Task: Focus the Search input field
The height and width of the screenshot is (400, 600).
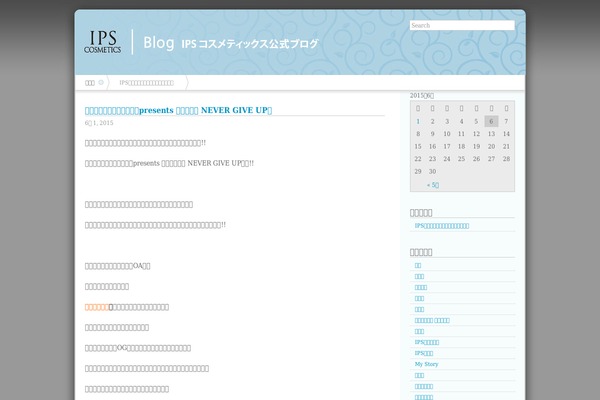Action: click(x=462, y=25)
